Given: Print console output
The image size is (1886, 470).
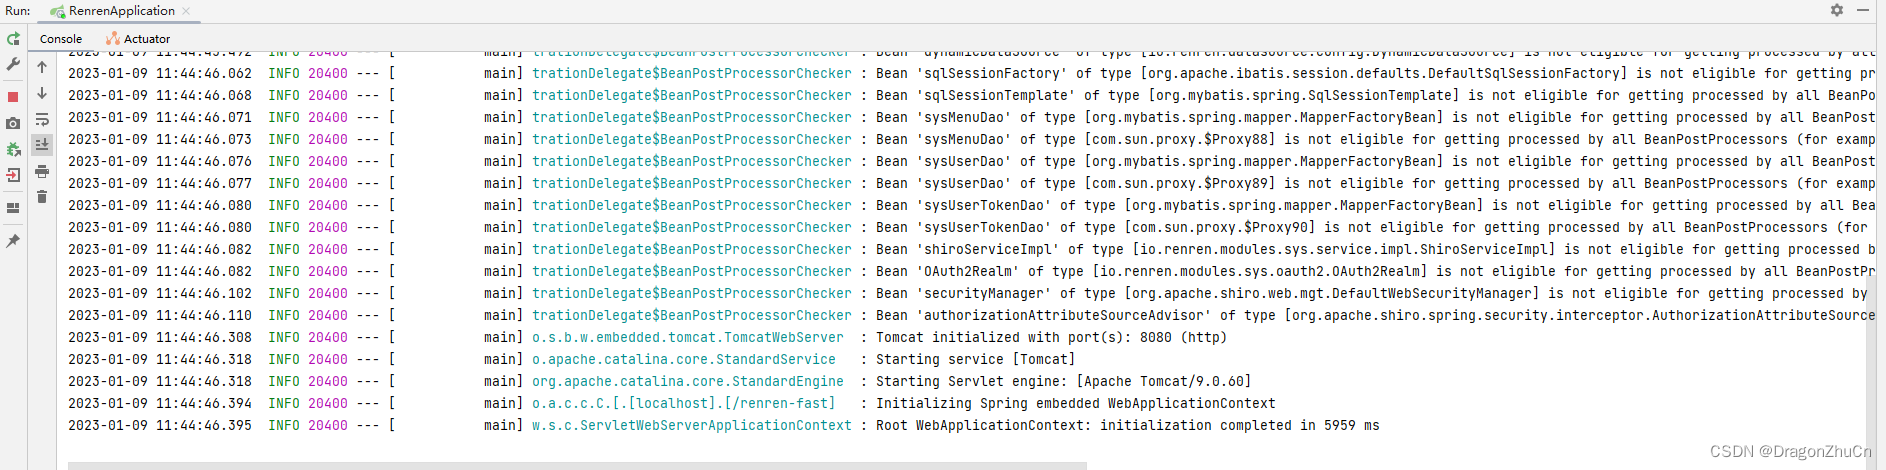Looking at the screenshot, I should click(42, 171).
